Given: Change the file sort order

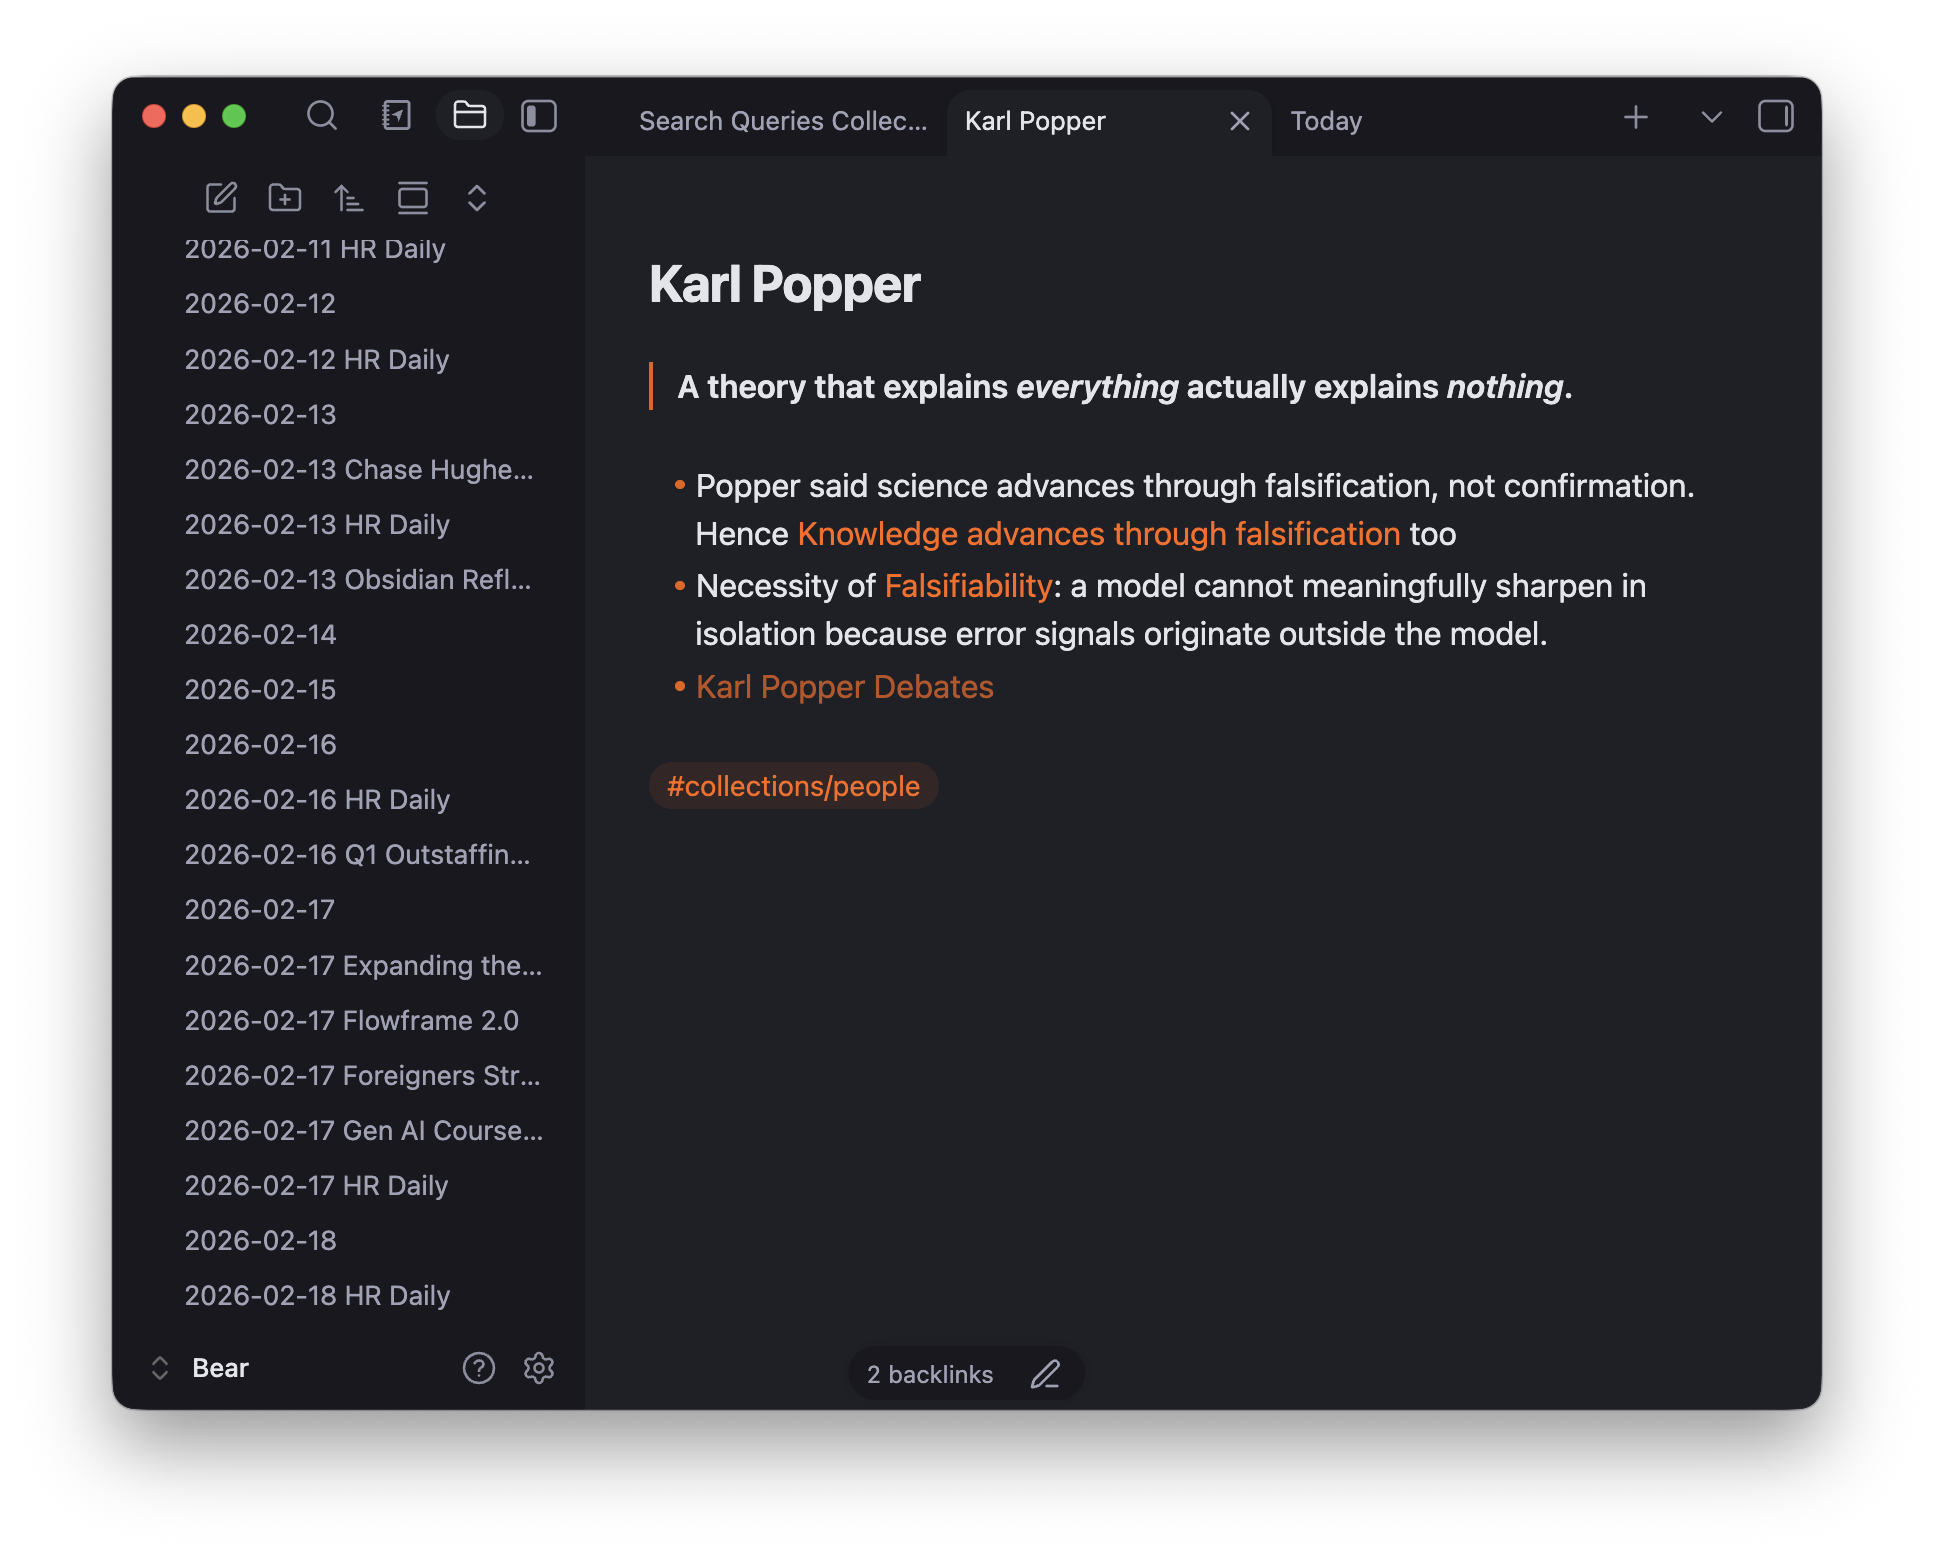Looking at the screenshot, I should (x=348, y=198).
